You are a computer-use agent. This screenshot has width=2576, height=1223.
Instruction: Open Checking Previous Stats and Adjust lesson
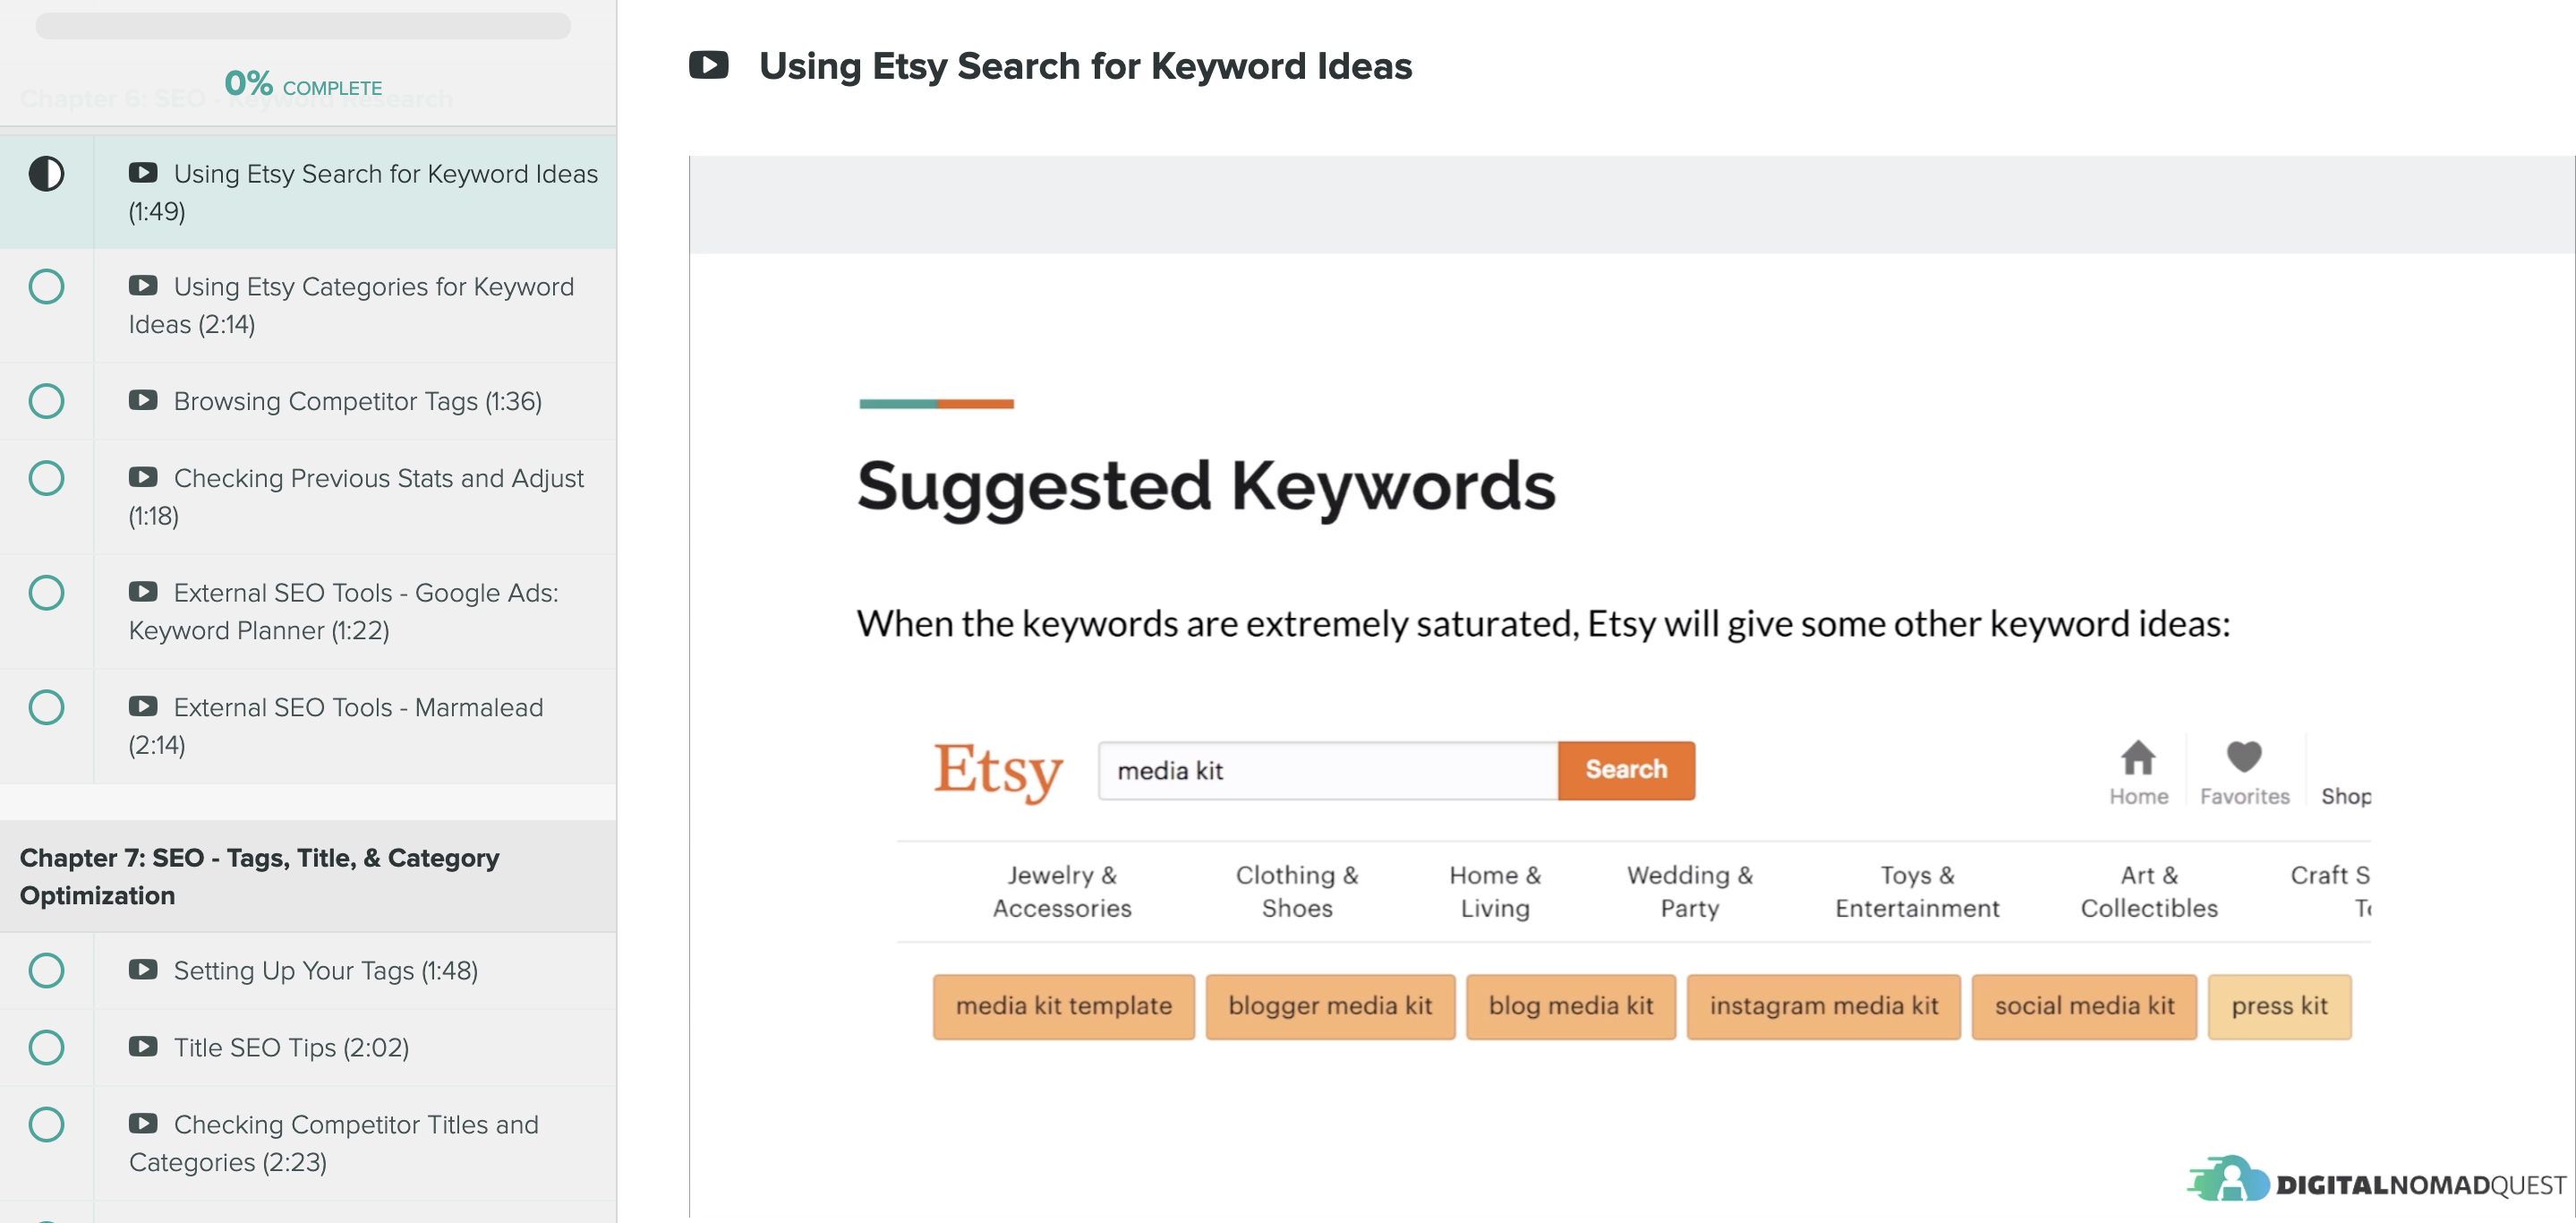pos(308,497)
